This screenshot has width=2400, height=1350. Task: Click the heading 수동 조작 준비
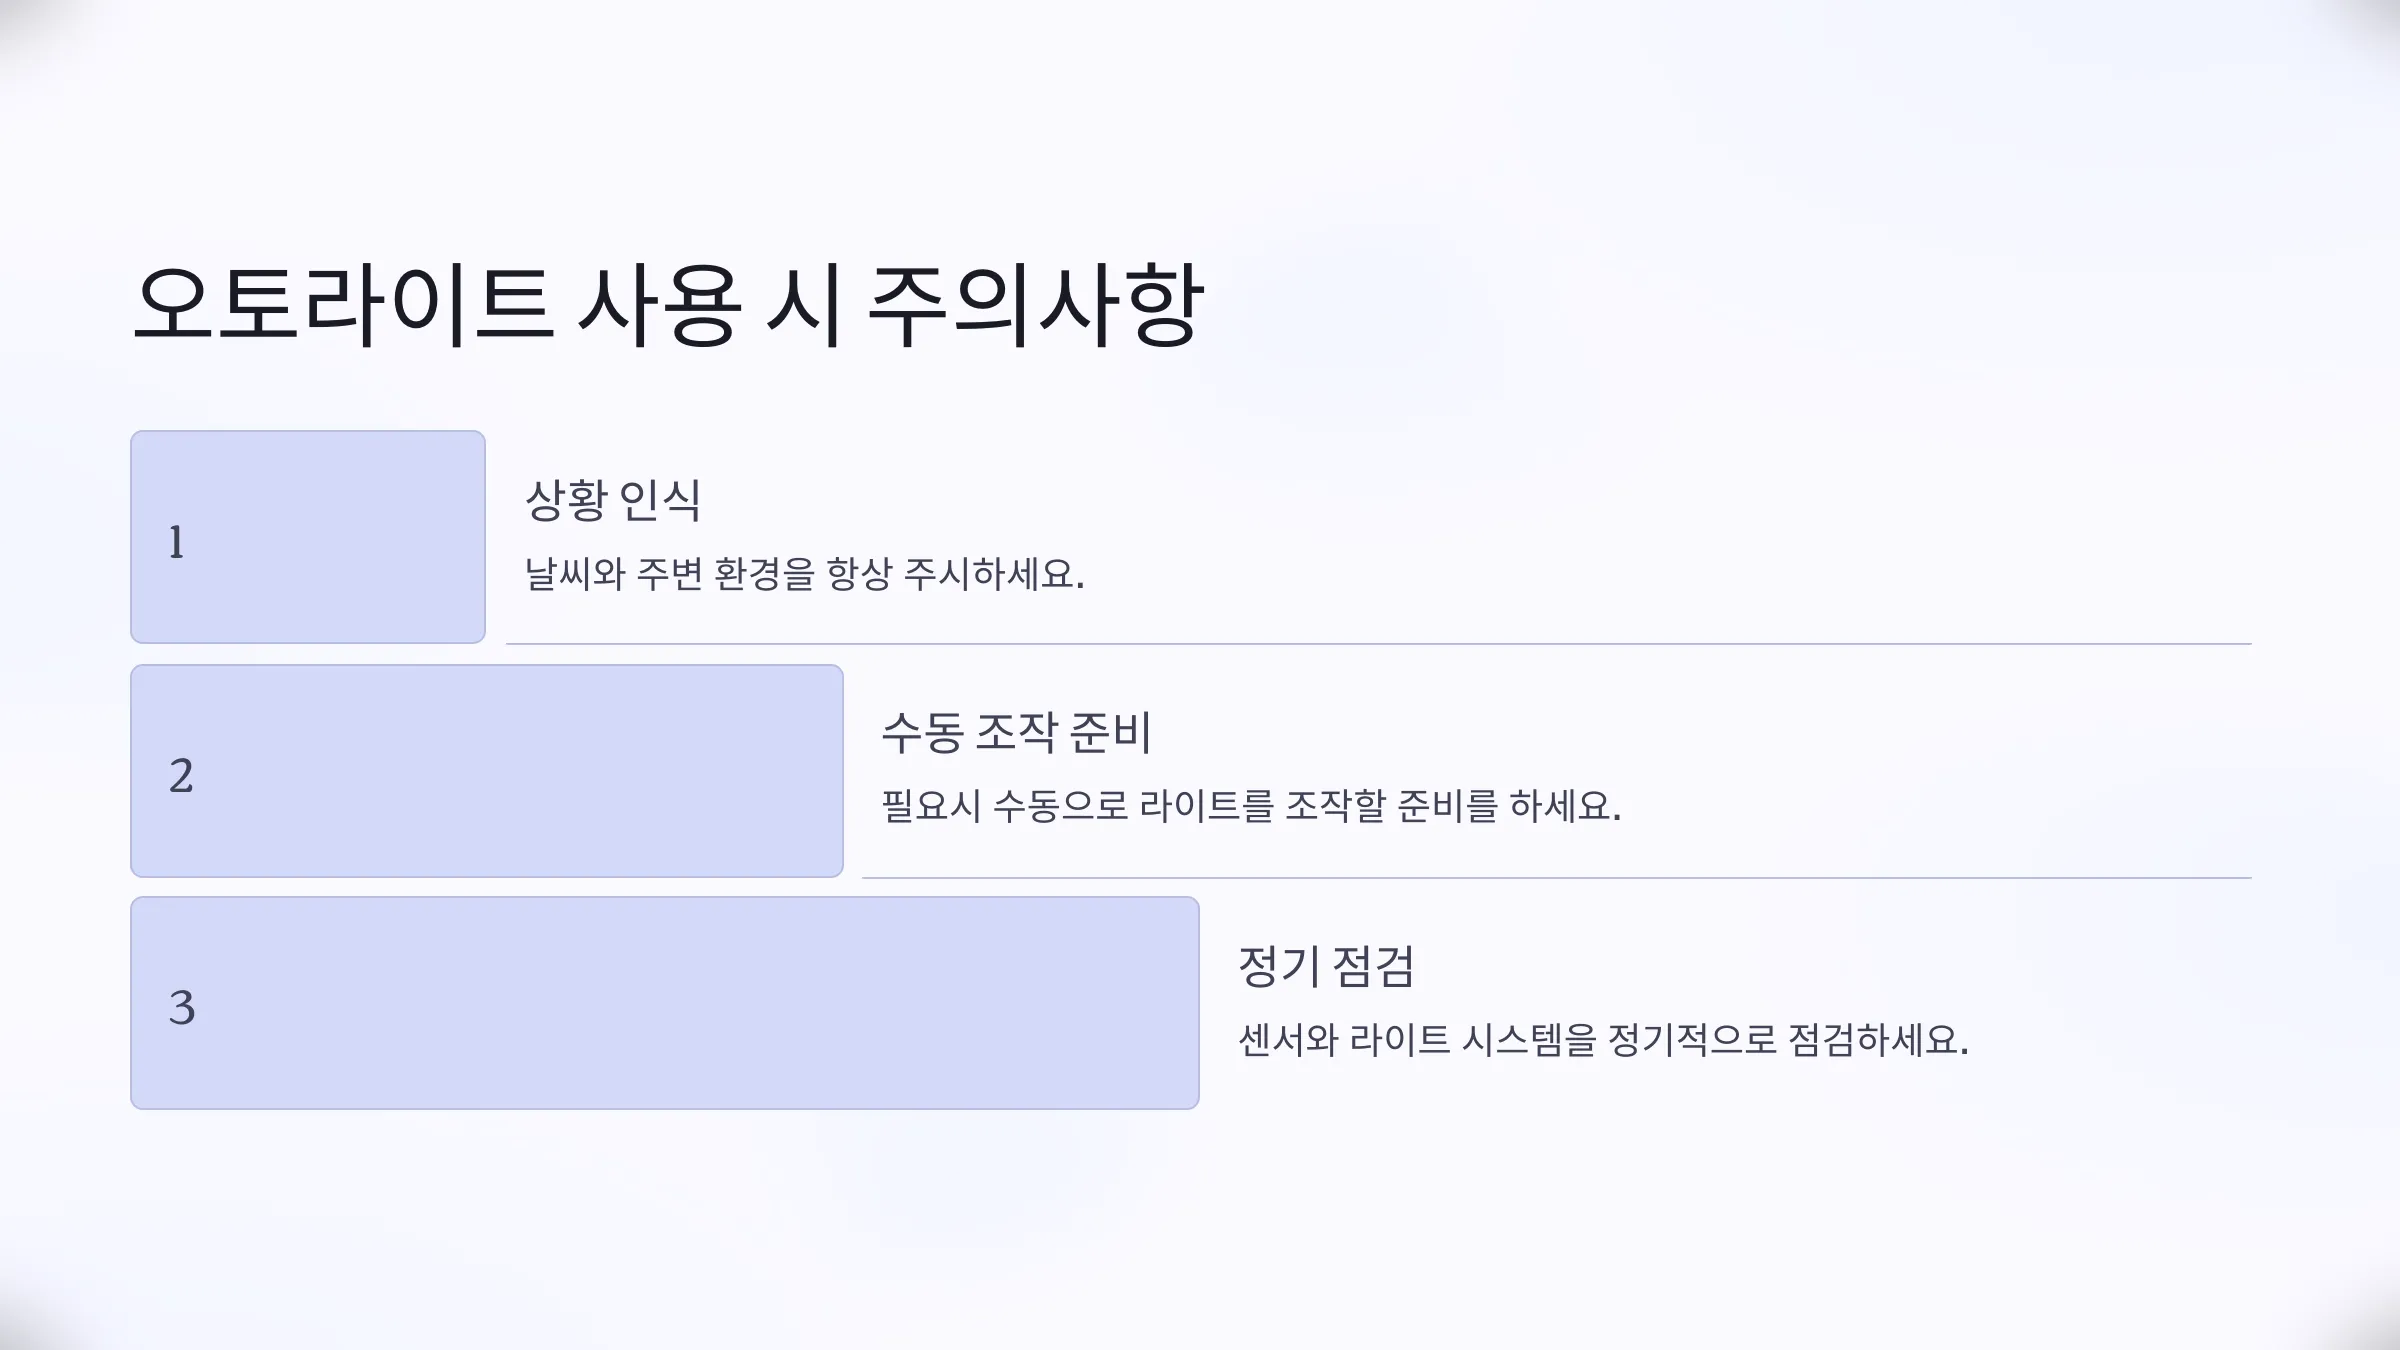[x=1016, y=733]
